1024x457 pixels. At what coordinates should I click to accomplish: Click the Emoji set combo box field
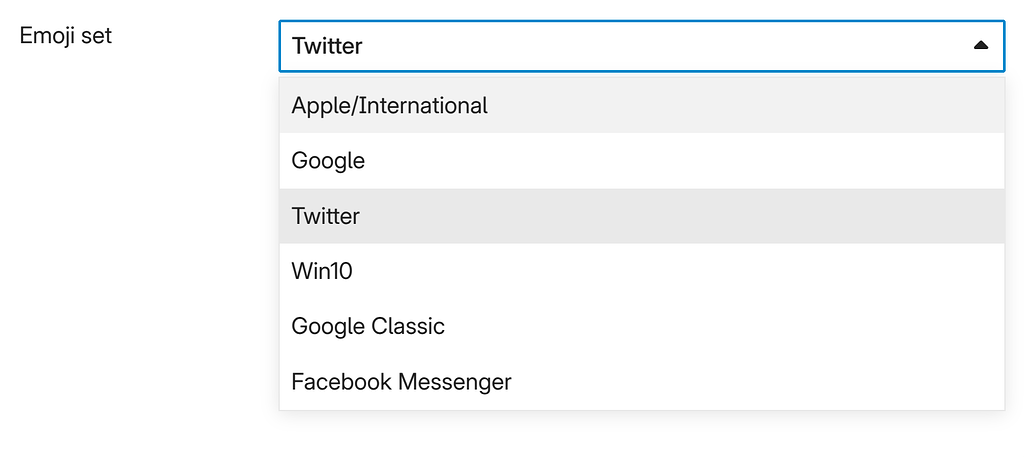(640, 46)
